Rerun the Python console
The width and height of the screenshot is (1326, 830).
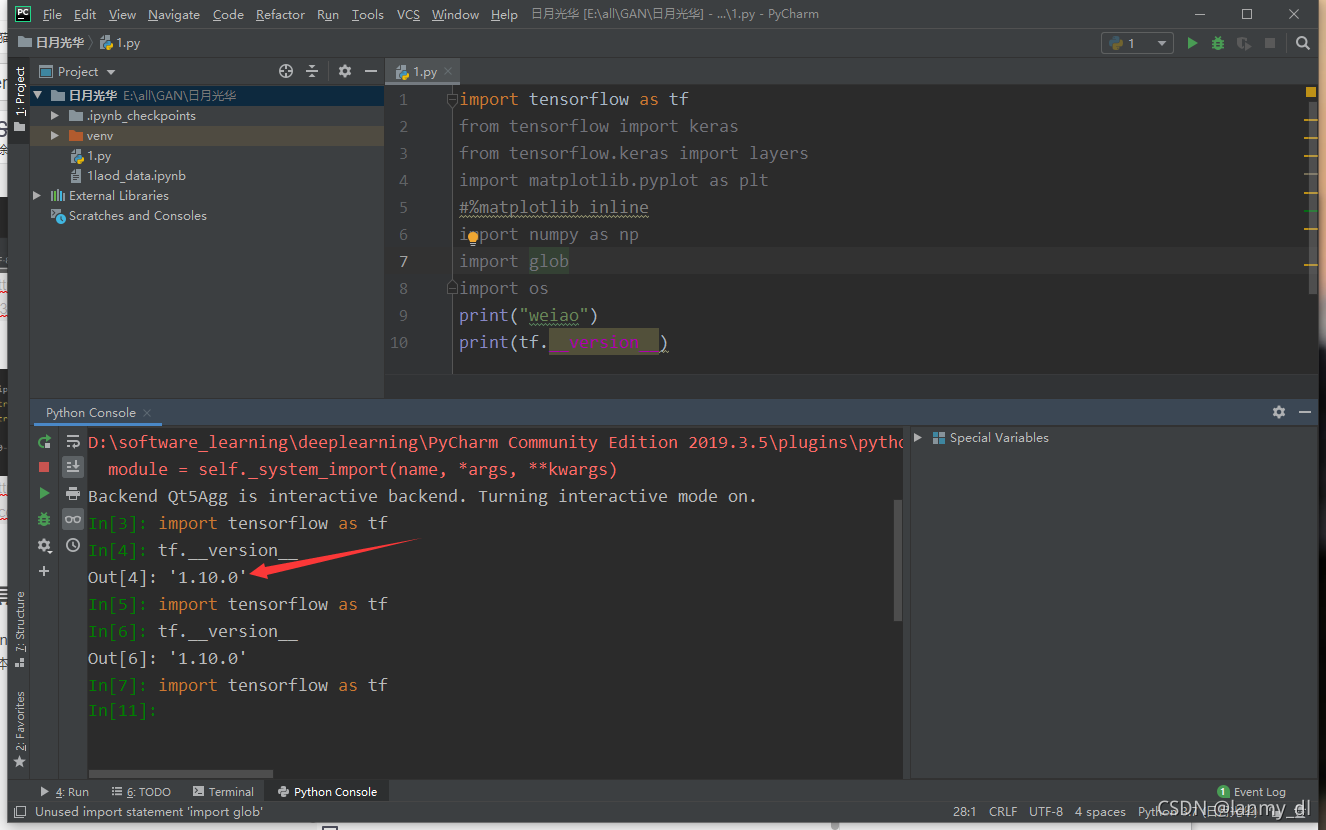[44, 441]
